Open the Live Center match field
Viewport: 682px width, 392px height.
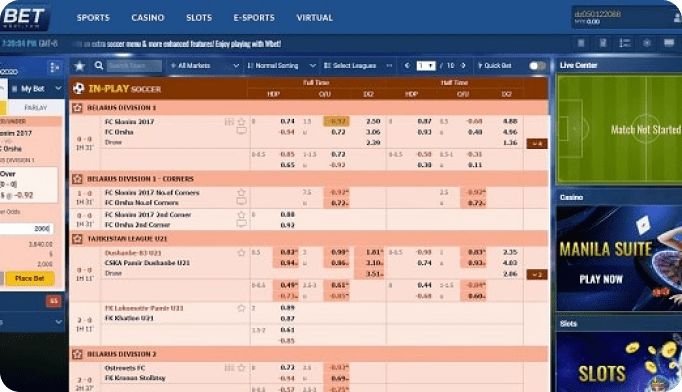619,129
